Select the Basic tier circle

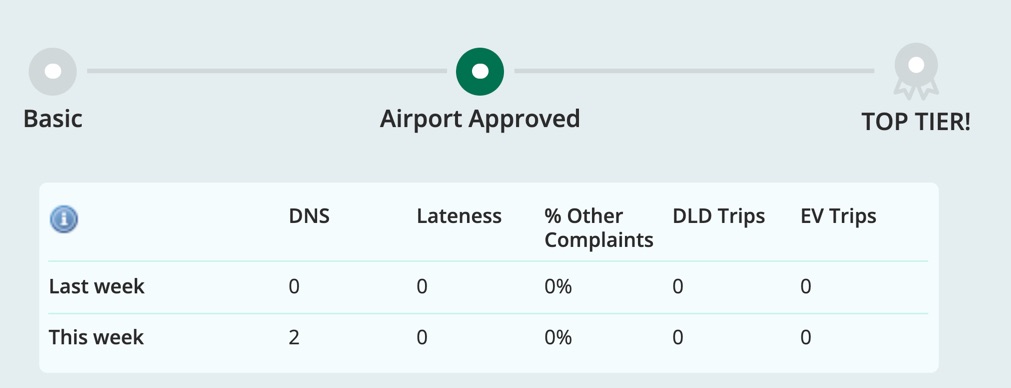coord(53,72)
